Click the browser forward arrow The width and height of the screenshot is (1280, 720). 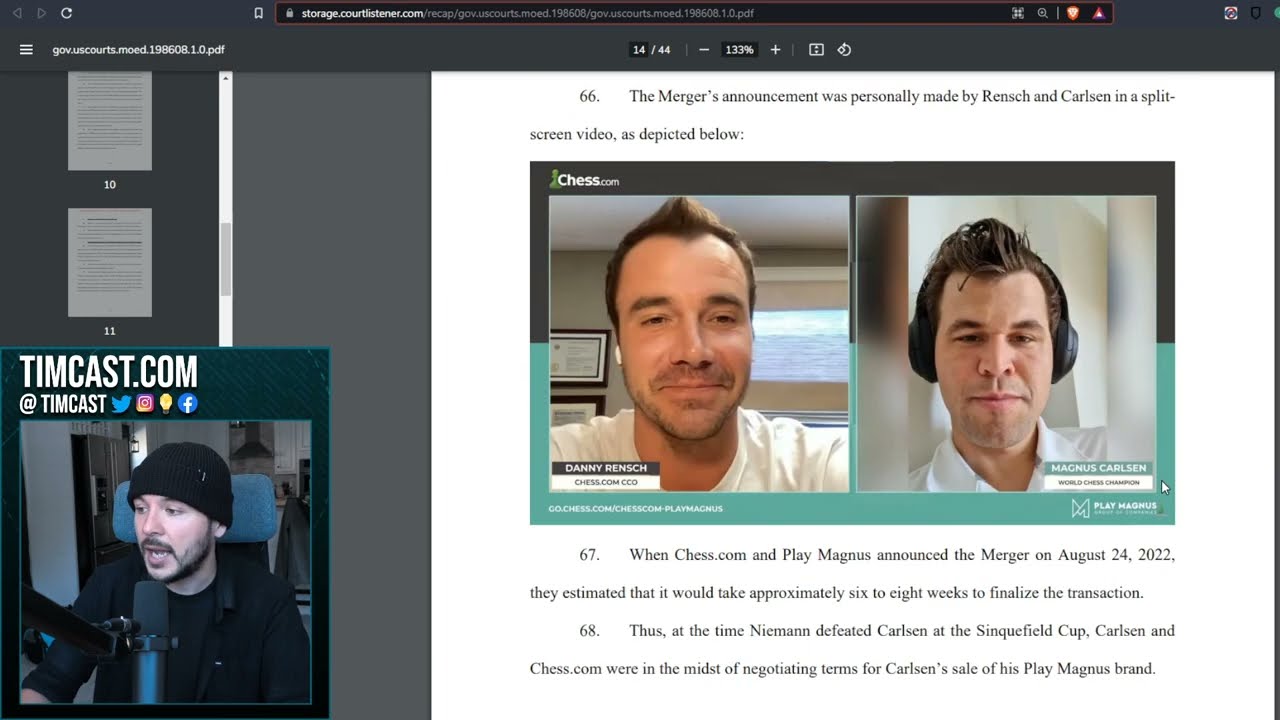42,13
